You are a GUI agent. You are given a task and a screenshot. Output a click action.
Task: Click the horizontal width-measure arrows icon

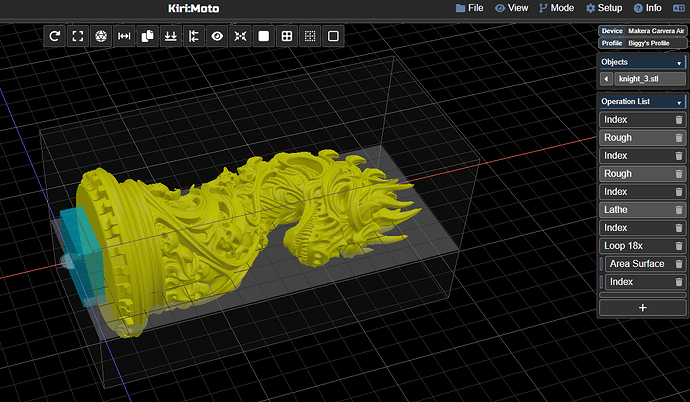point(124,36)
